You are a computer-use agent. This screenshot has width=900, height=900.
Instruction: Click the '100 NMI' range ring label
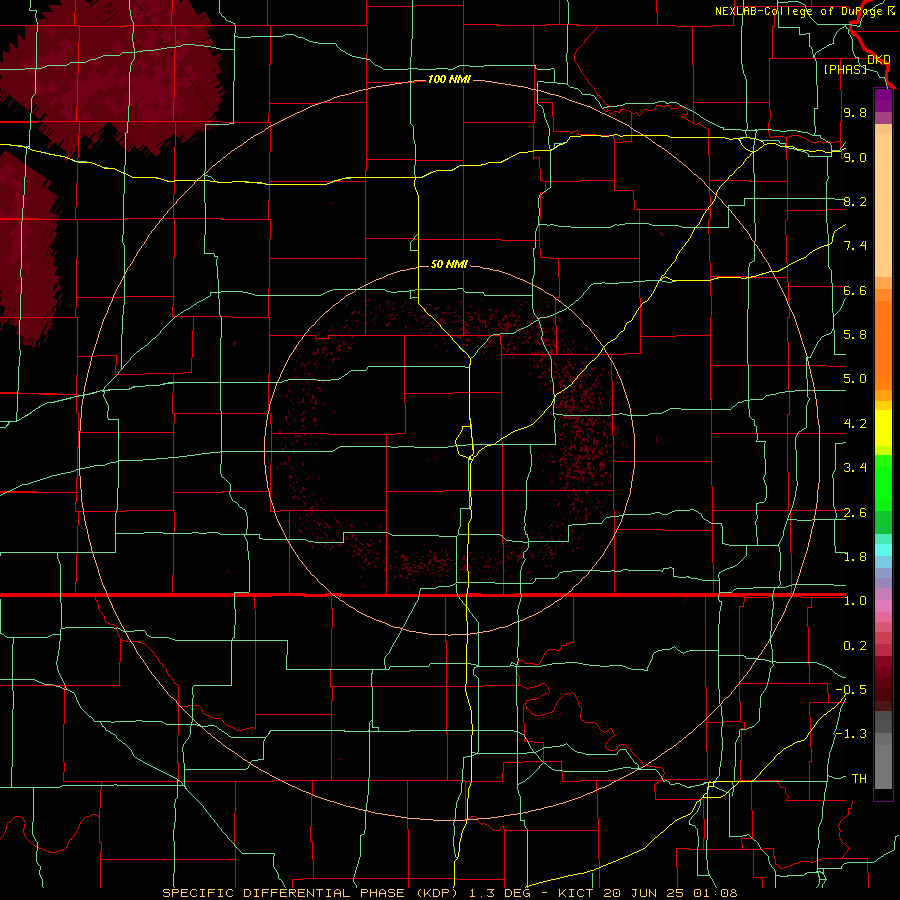click(x=449, y=79)
